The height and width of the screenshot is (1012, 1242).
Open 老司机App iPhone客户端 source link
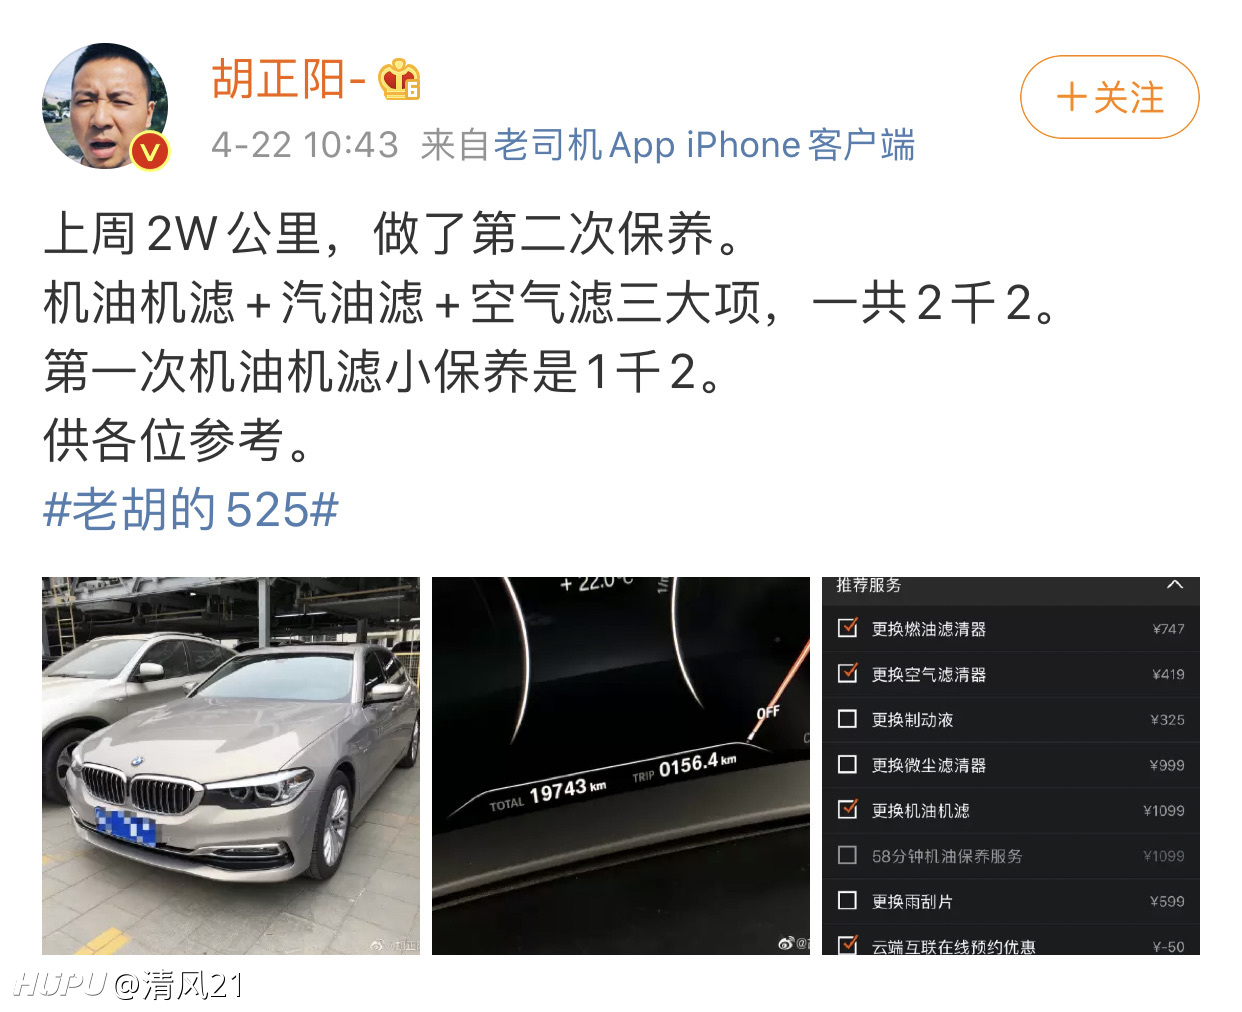click(x=704, y=145)
